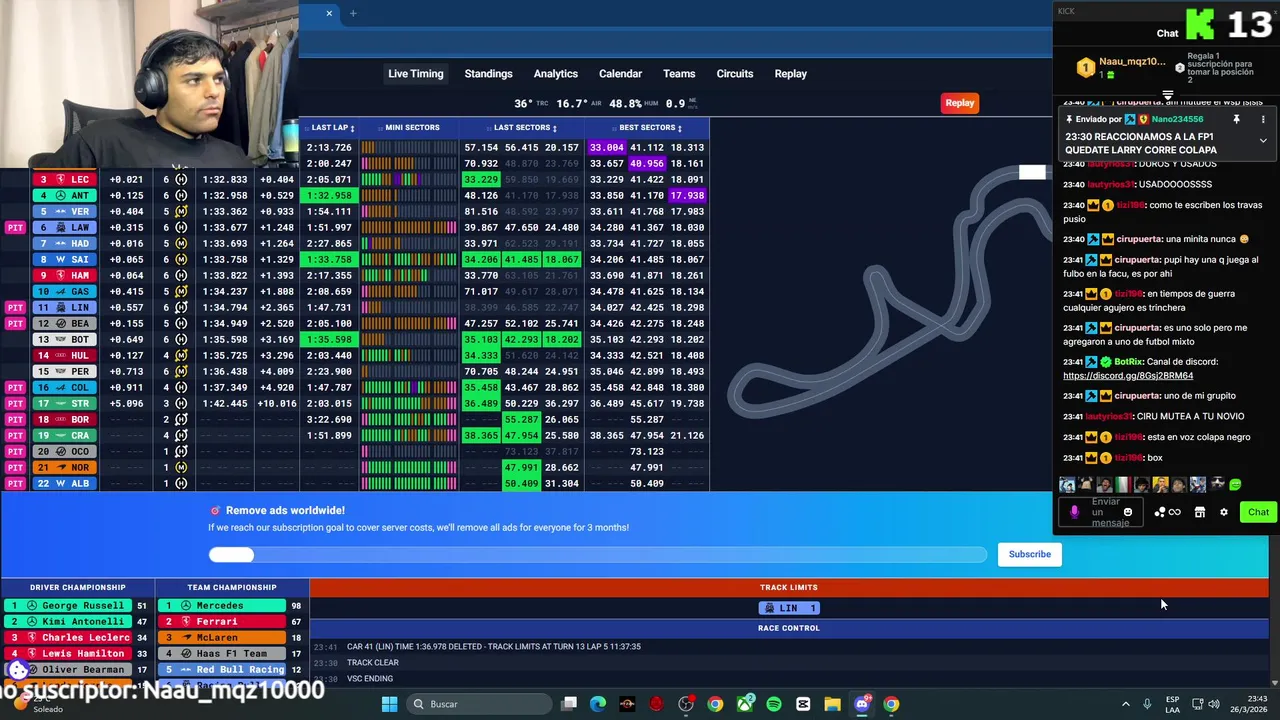This screenshot has width=1280, height=720.
Task: Click the Task View taskbar icon
Action: pyautogui.click(x=569, y=704)
